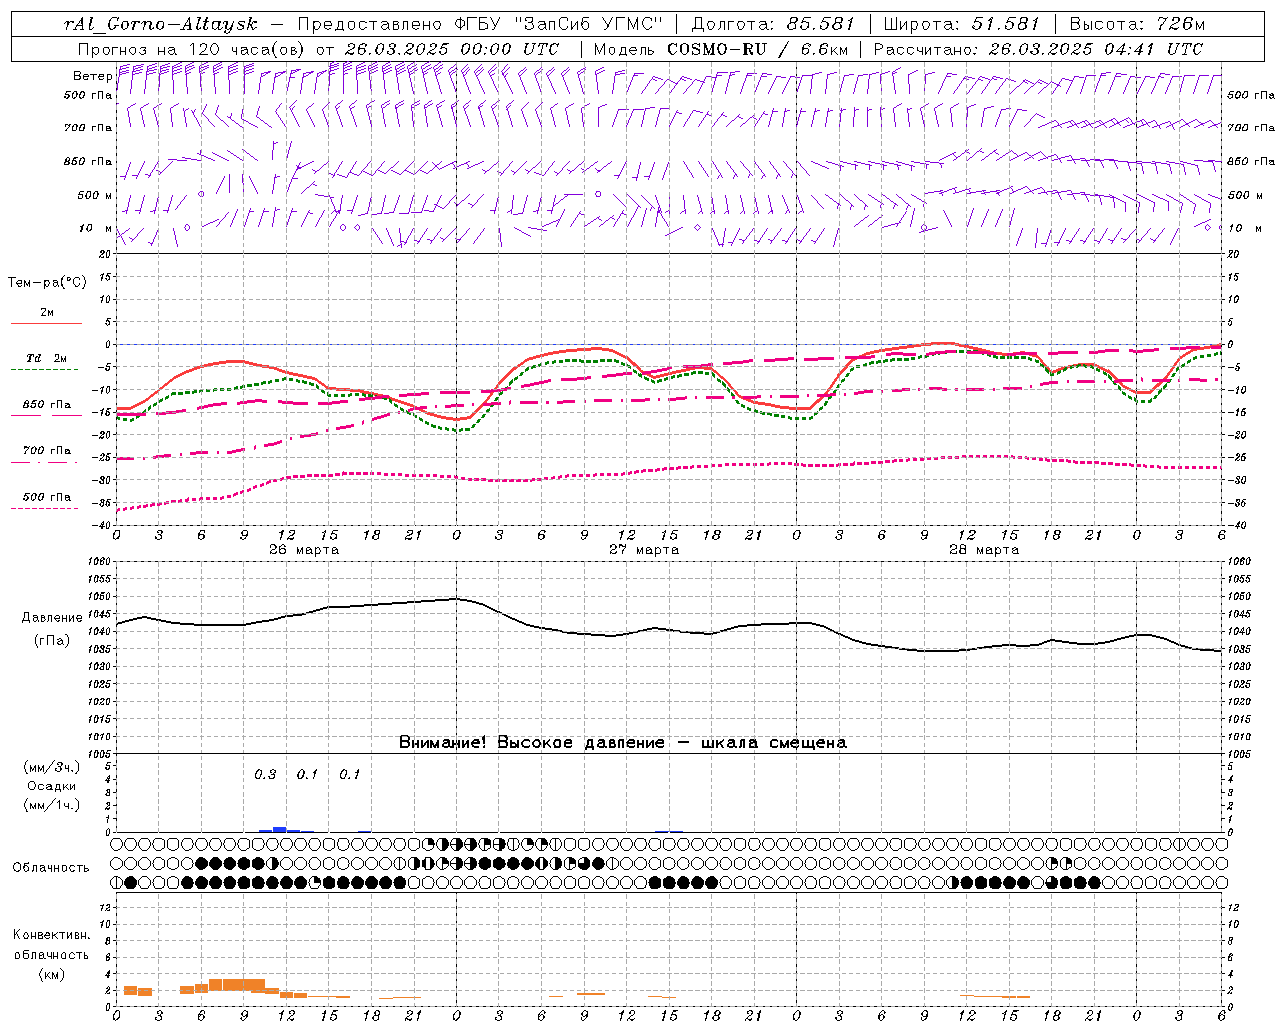Click the '500 гПа' legend entry beside temperature chart
Viewport: 1280px width, 1024px height.
click(x=47, y=497)
